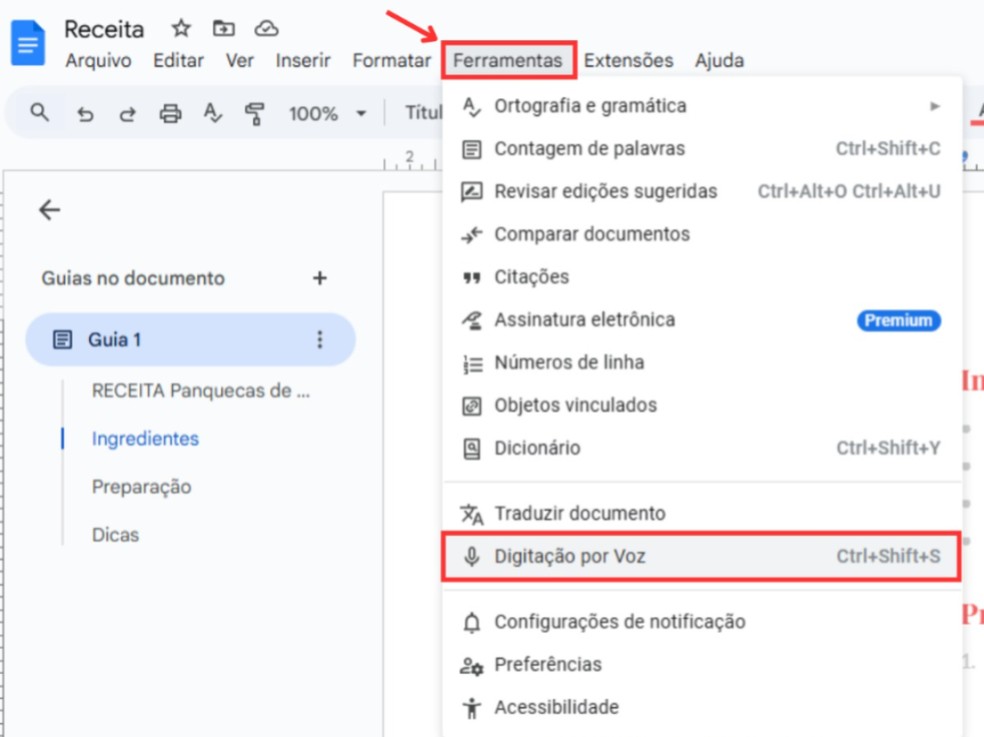Collapse the sidebar with the back arrow
This screenshot has height=737, width=984.
point(48,210)
